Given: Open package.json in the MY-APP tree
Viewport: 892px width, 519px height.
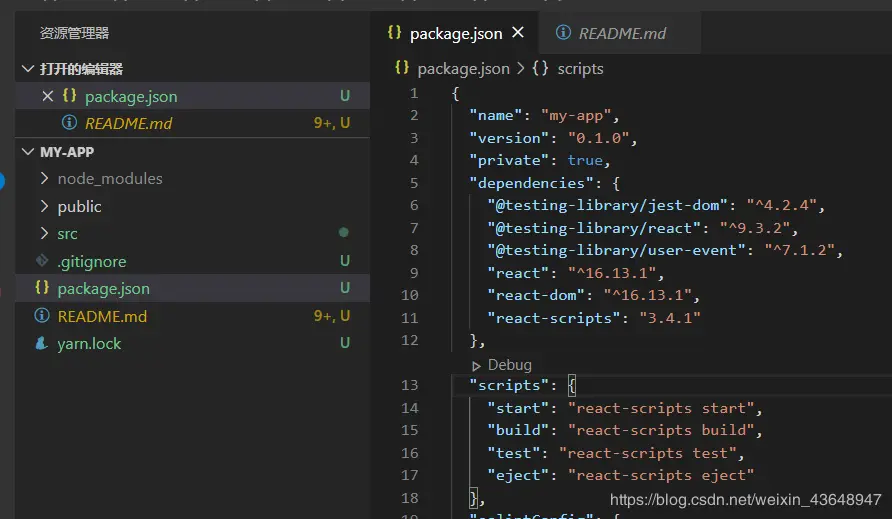Looking at the screenshot, I should [x=192, y=288].
